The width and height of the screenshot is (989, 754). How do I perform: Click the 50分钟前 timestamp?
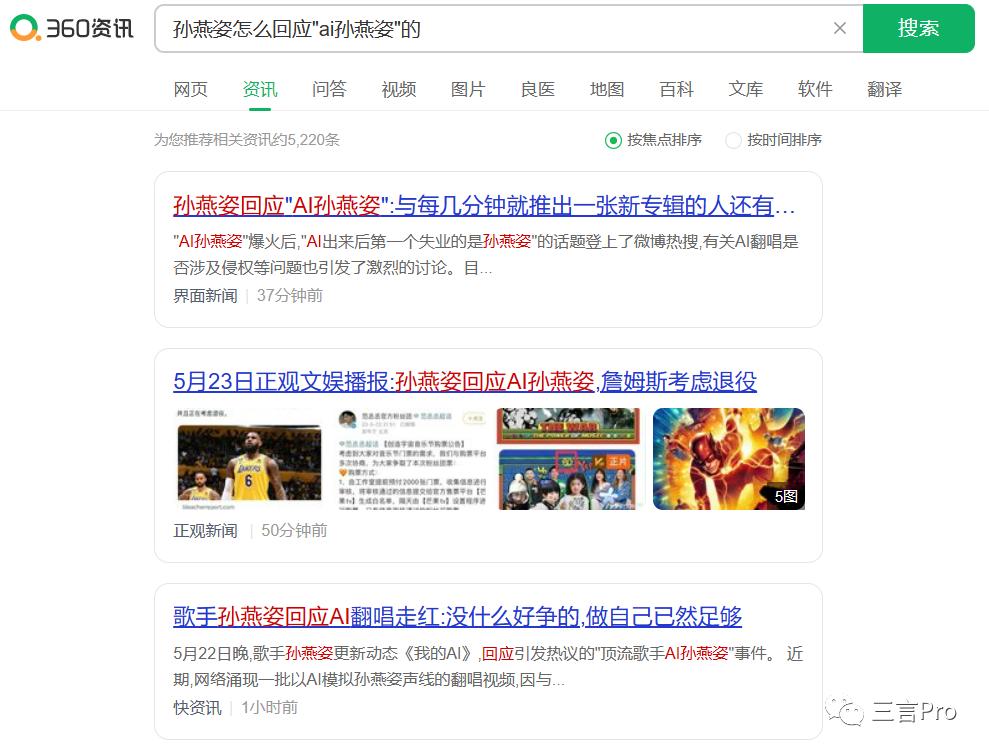click(295, 531)
